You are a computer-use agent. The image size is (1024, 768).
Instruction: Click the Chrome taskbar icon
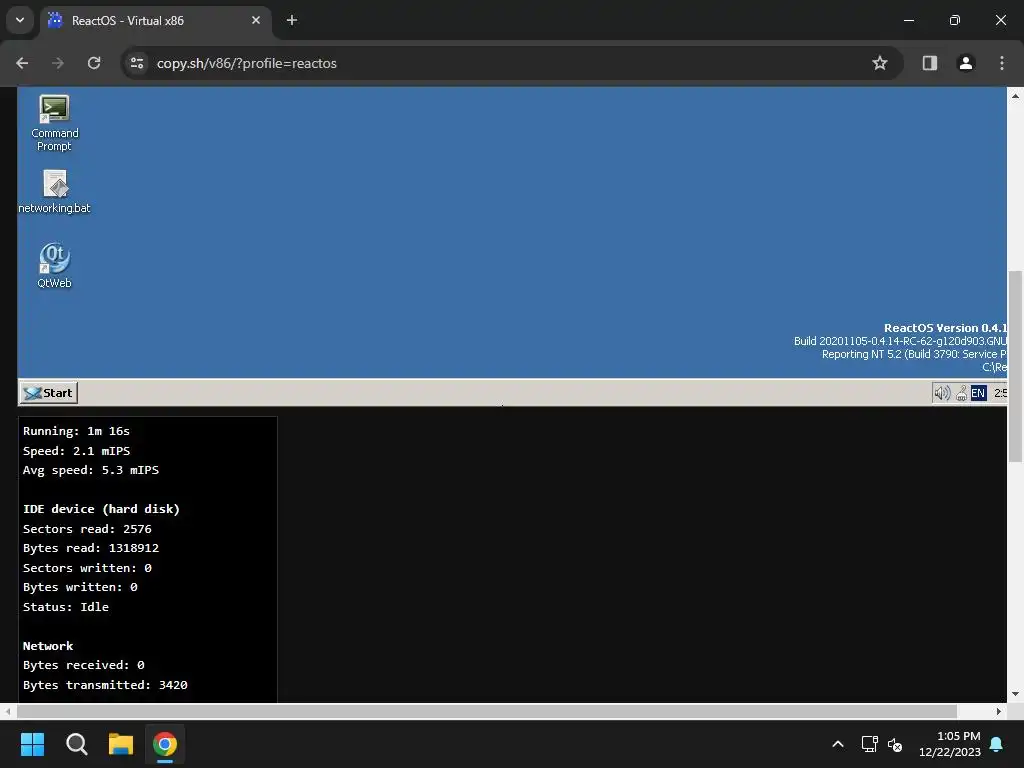[x=165, y=744]
